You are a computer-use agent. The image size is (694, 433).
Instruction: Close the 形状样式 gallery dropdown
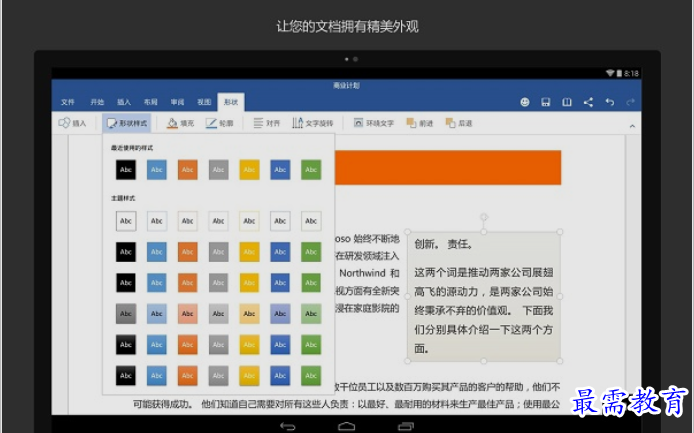pyautogui.click(x=127, y=123)
